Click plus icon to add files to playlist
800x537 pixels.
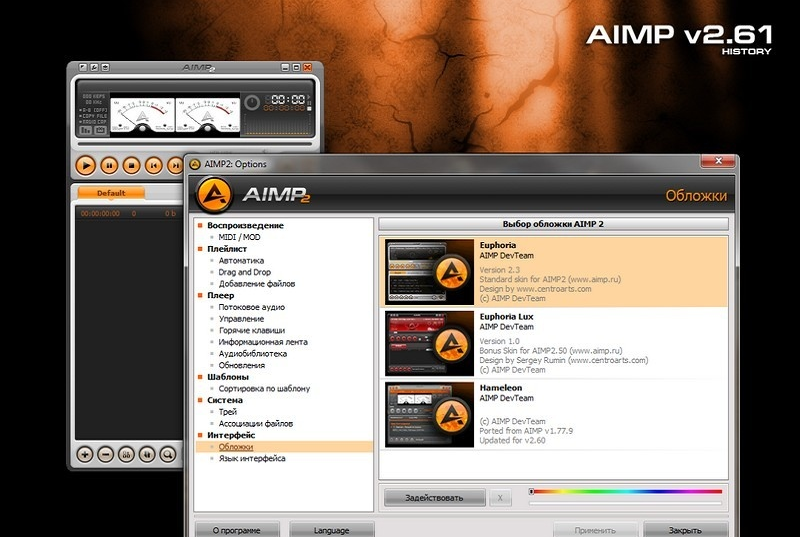(85, 454)
